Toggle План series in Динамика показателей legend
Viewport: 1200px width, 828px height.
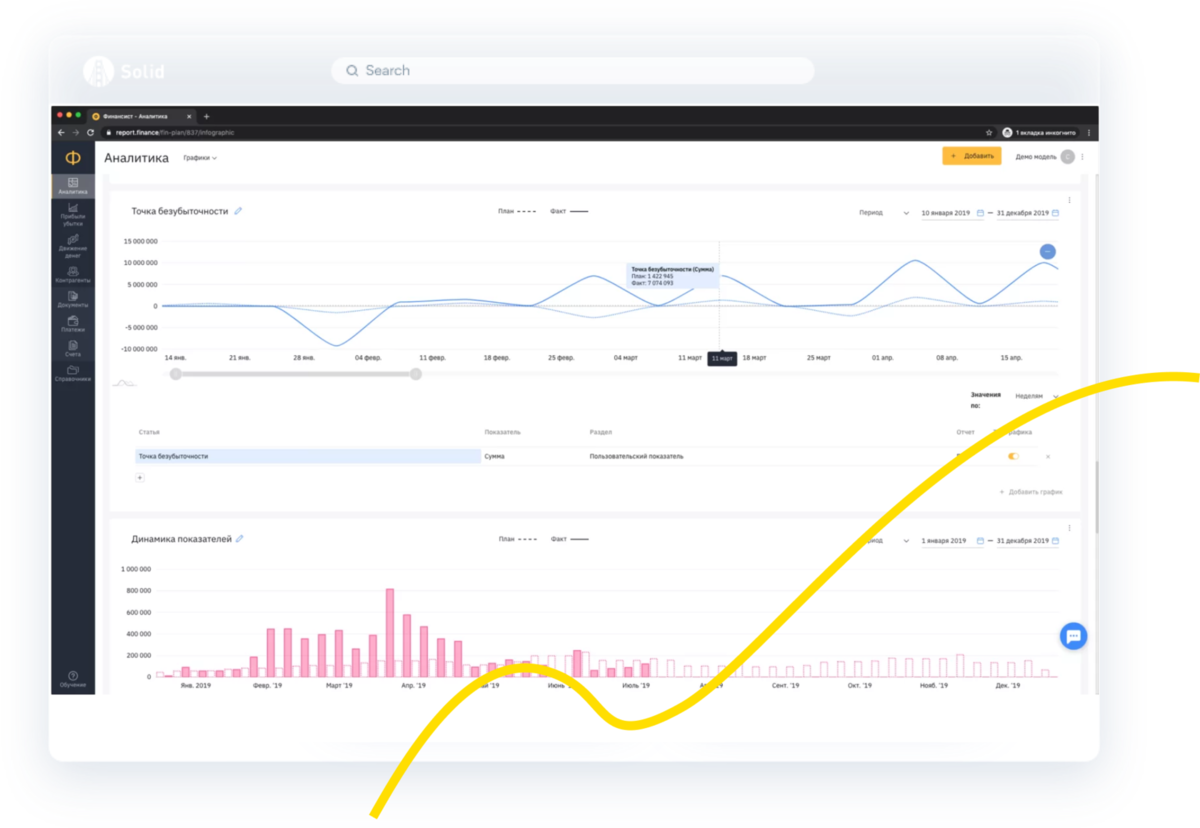(517, 539)
